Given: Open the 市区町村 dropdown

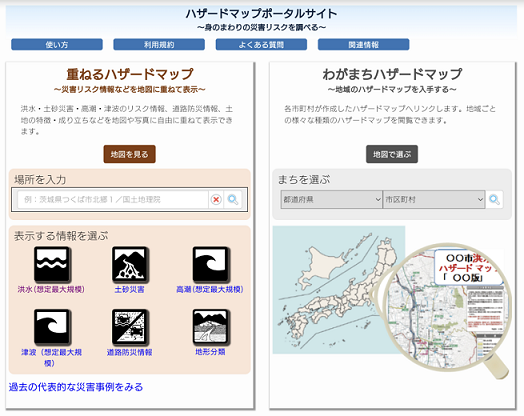Looking at the screenshot, I should (x=434, y=199).
